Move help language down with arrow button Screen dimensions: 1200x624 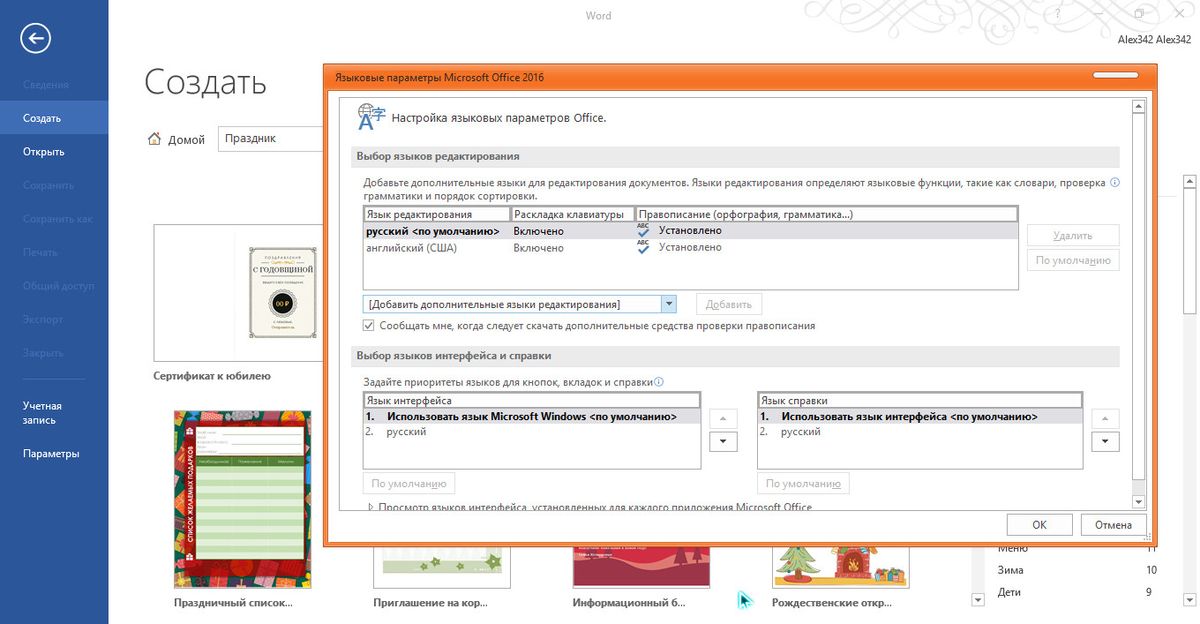tap(1105, 441)
